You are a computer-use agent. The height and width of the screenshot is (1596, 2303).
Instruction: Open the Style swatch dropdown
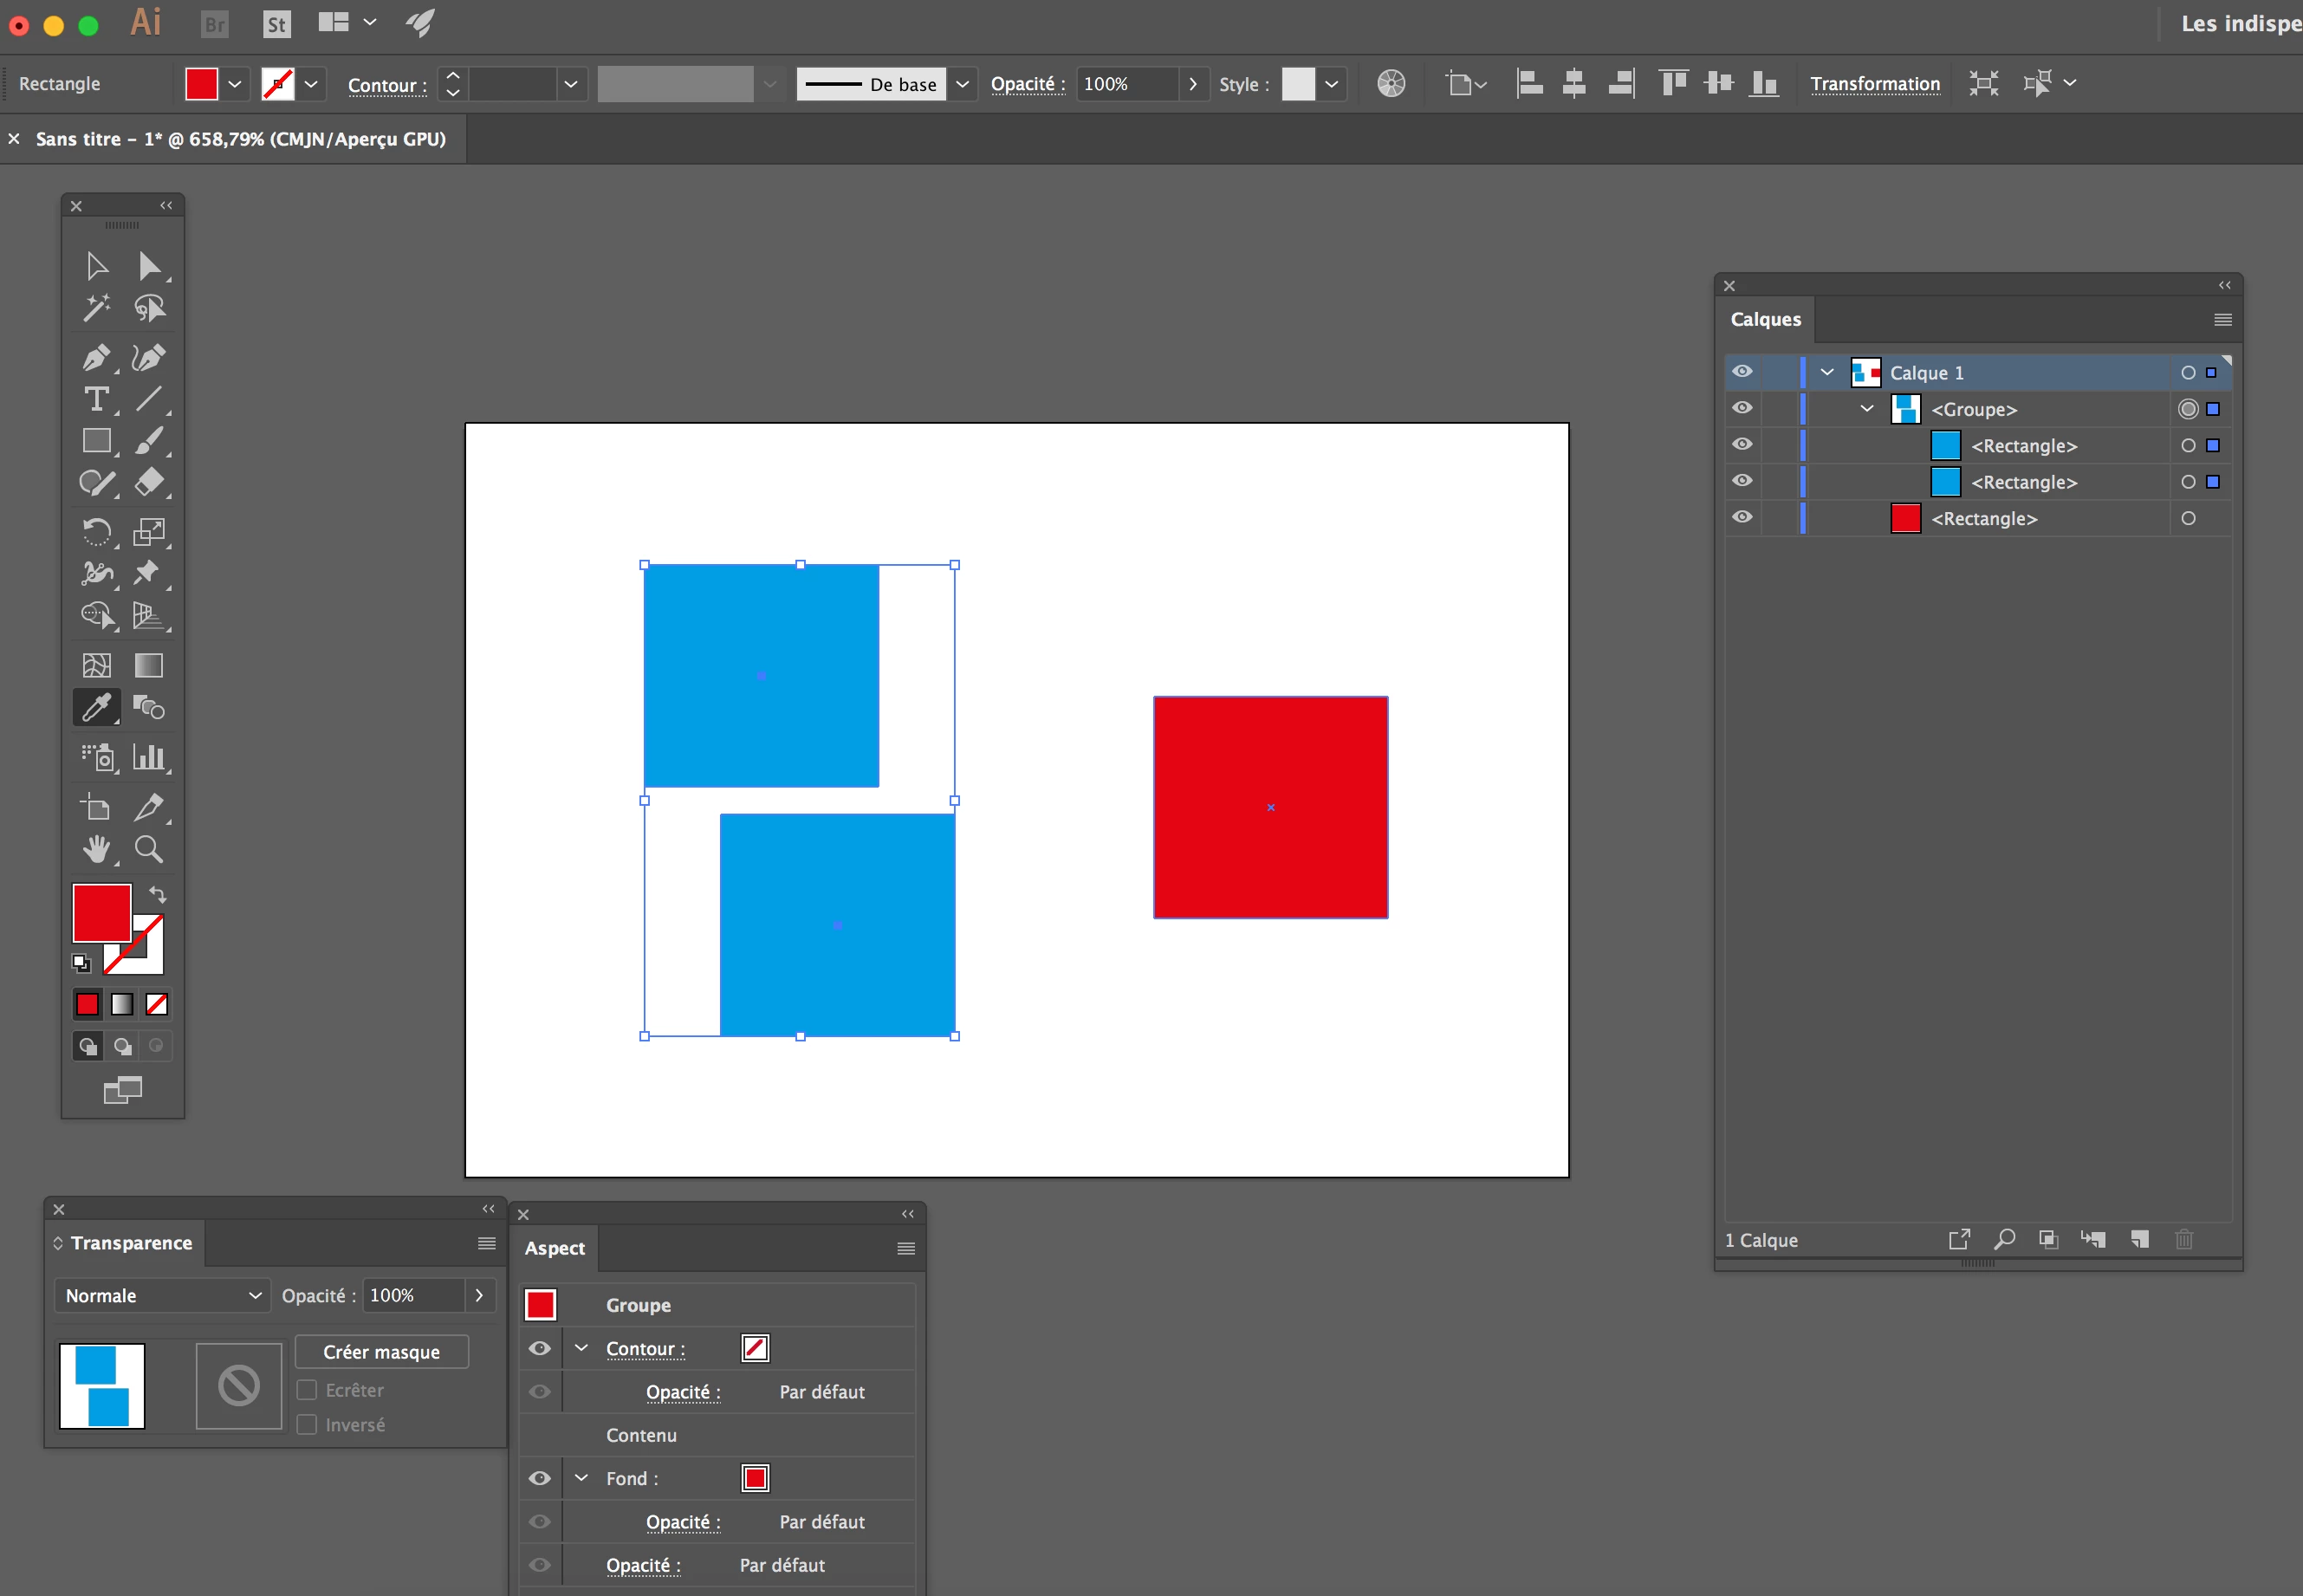coord(1331,84)
